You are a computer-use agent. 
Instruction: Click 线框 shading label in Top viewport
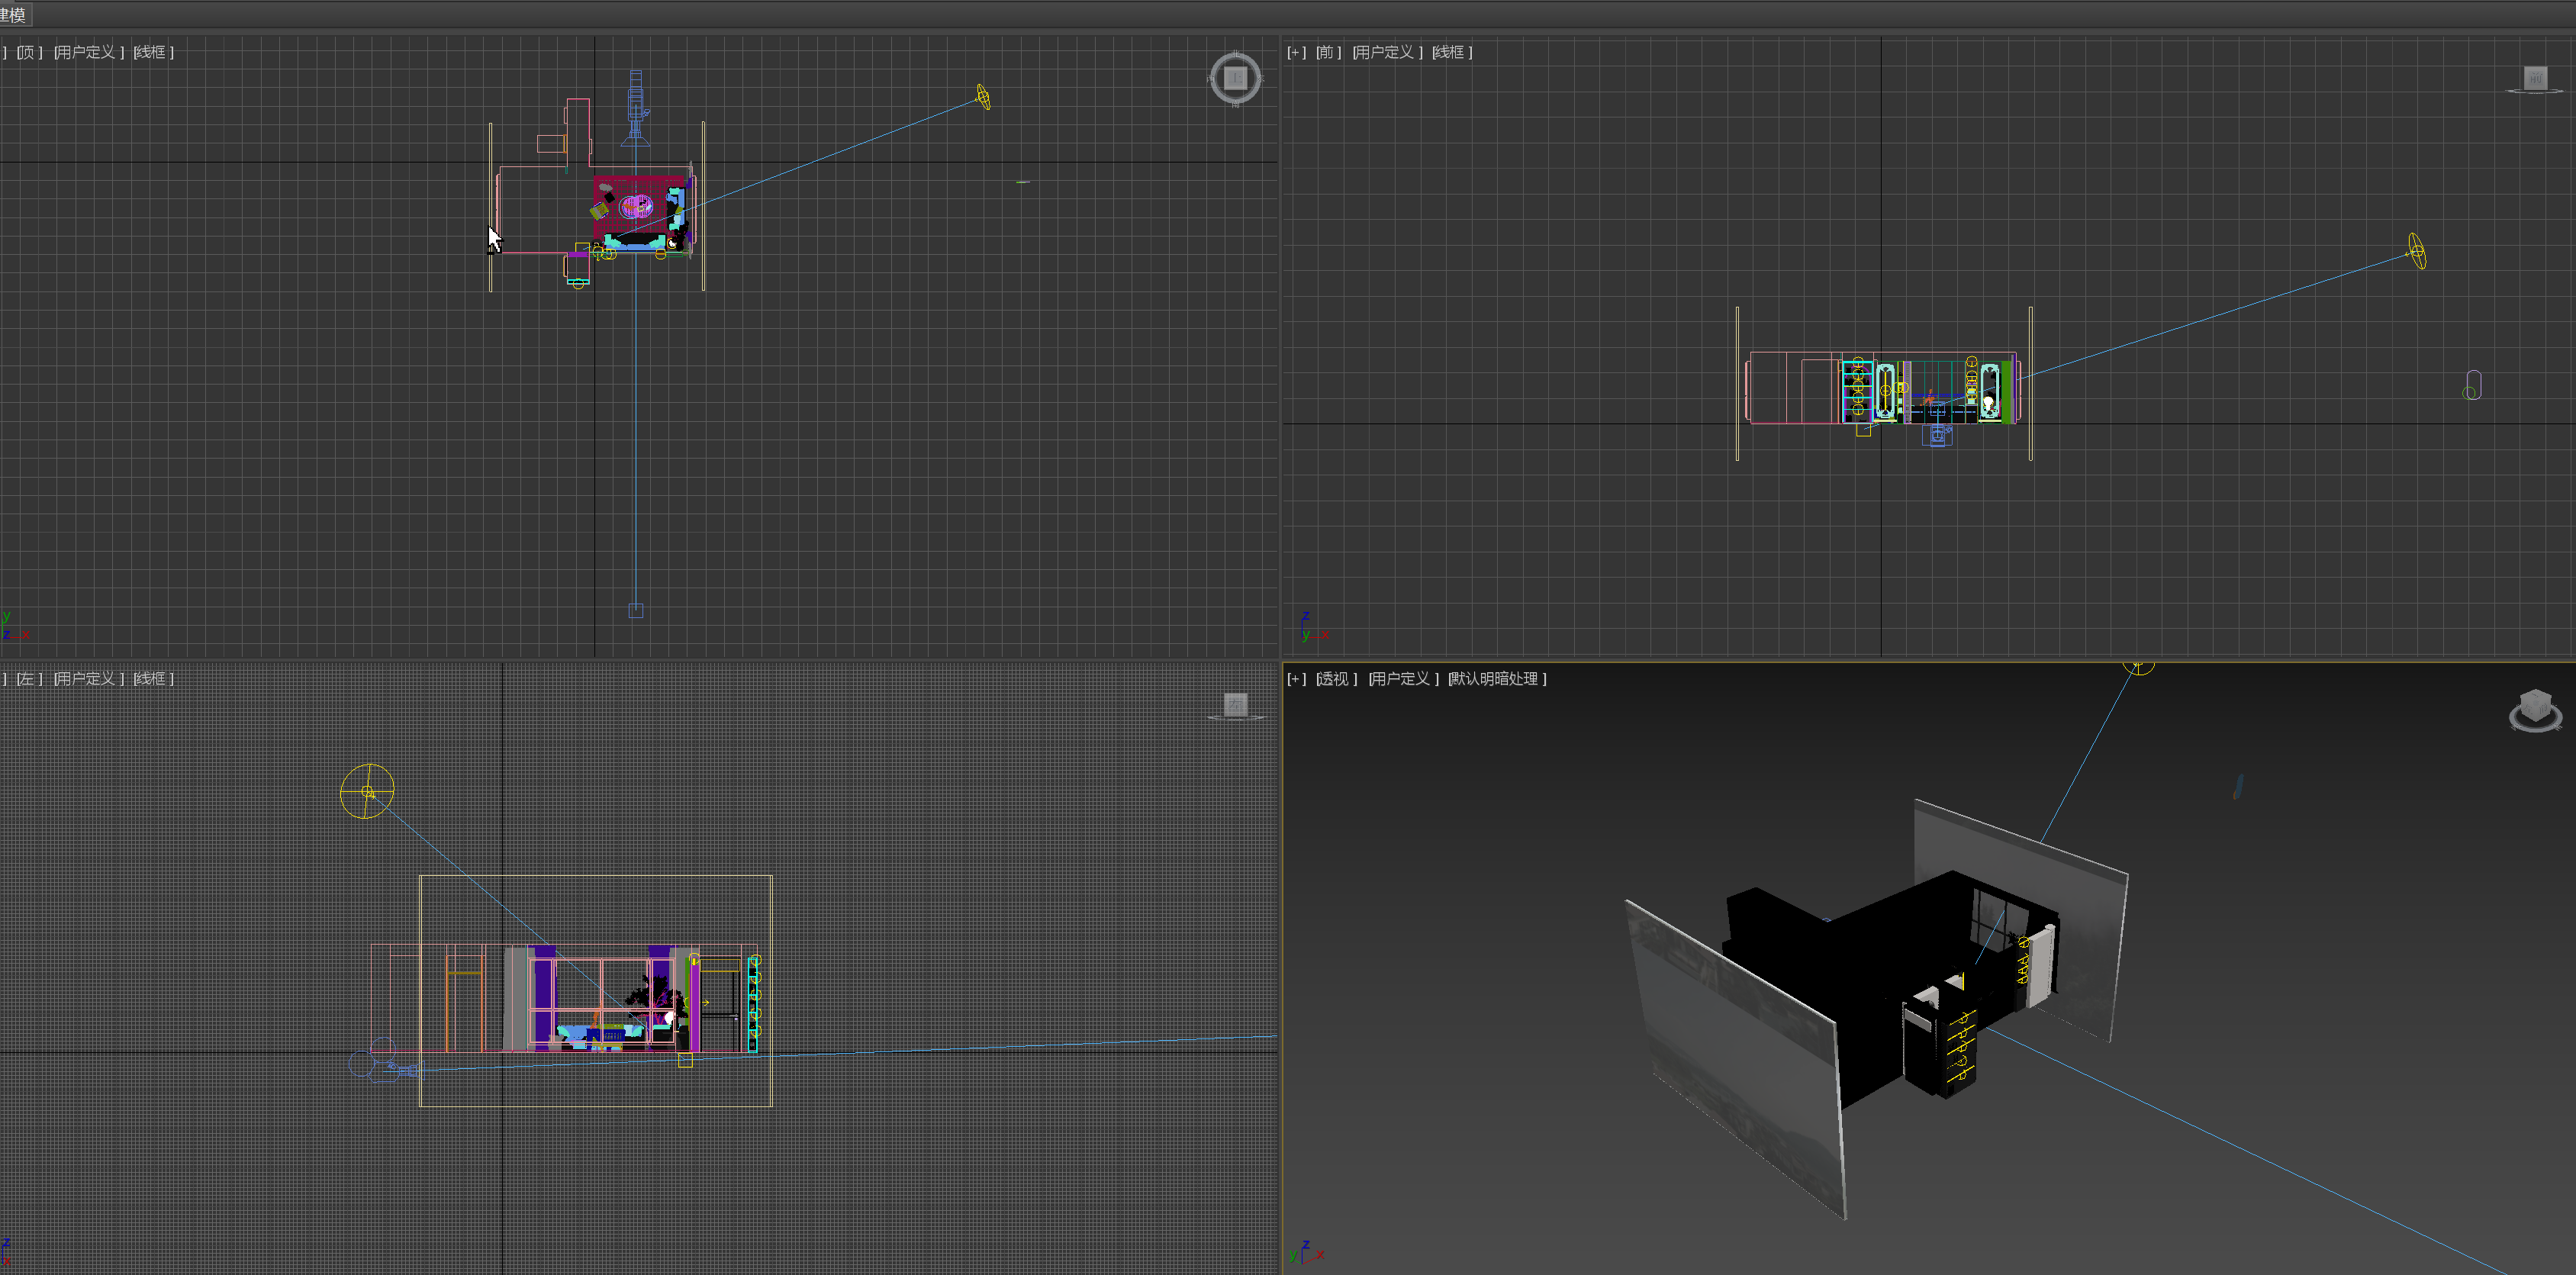(x=151, y=52)
